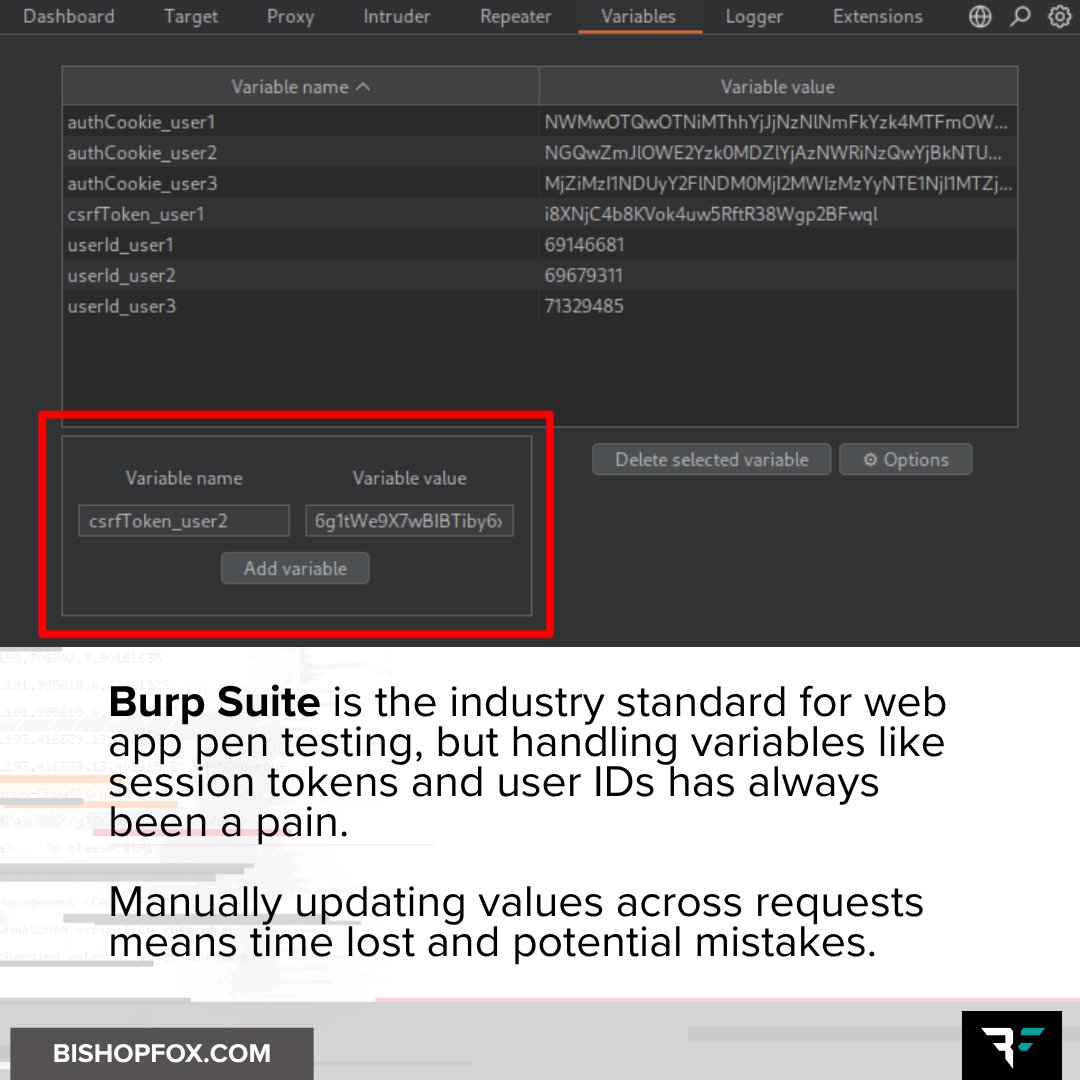Select the authCookie_user2 row

tap(539, 153)
